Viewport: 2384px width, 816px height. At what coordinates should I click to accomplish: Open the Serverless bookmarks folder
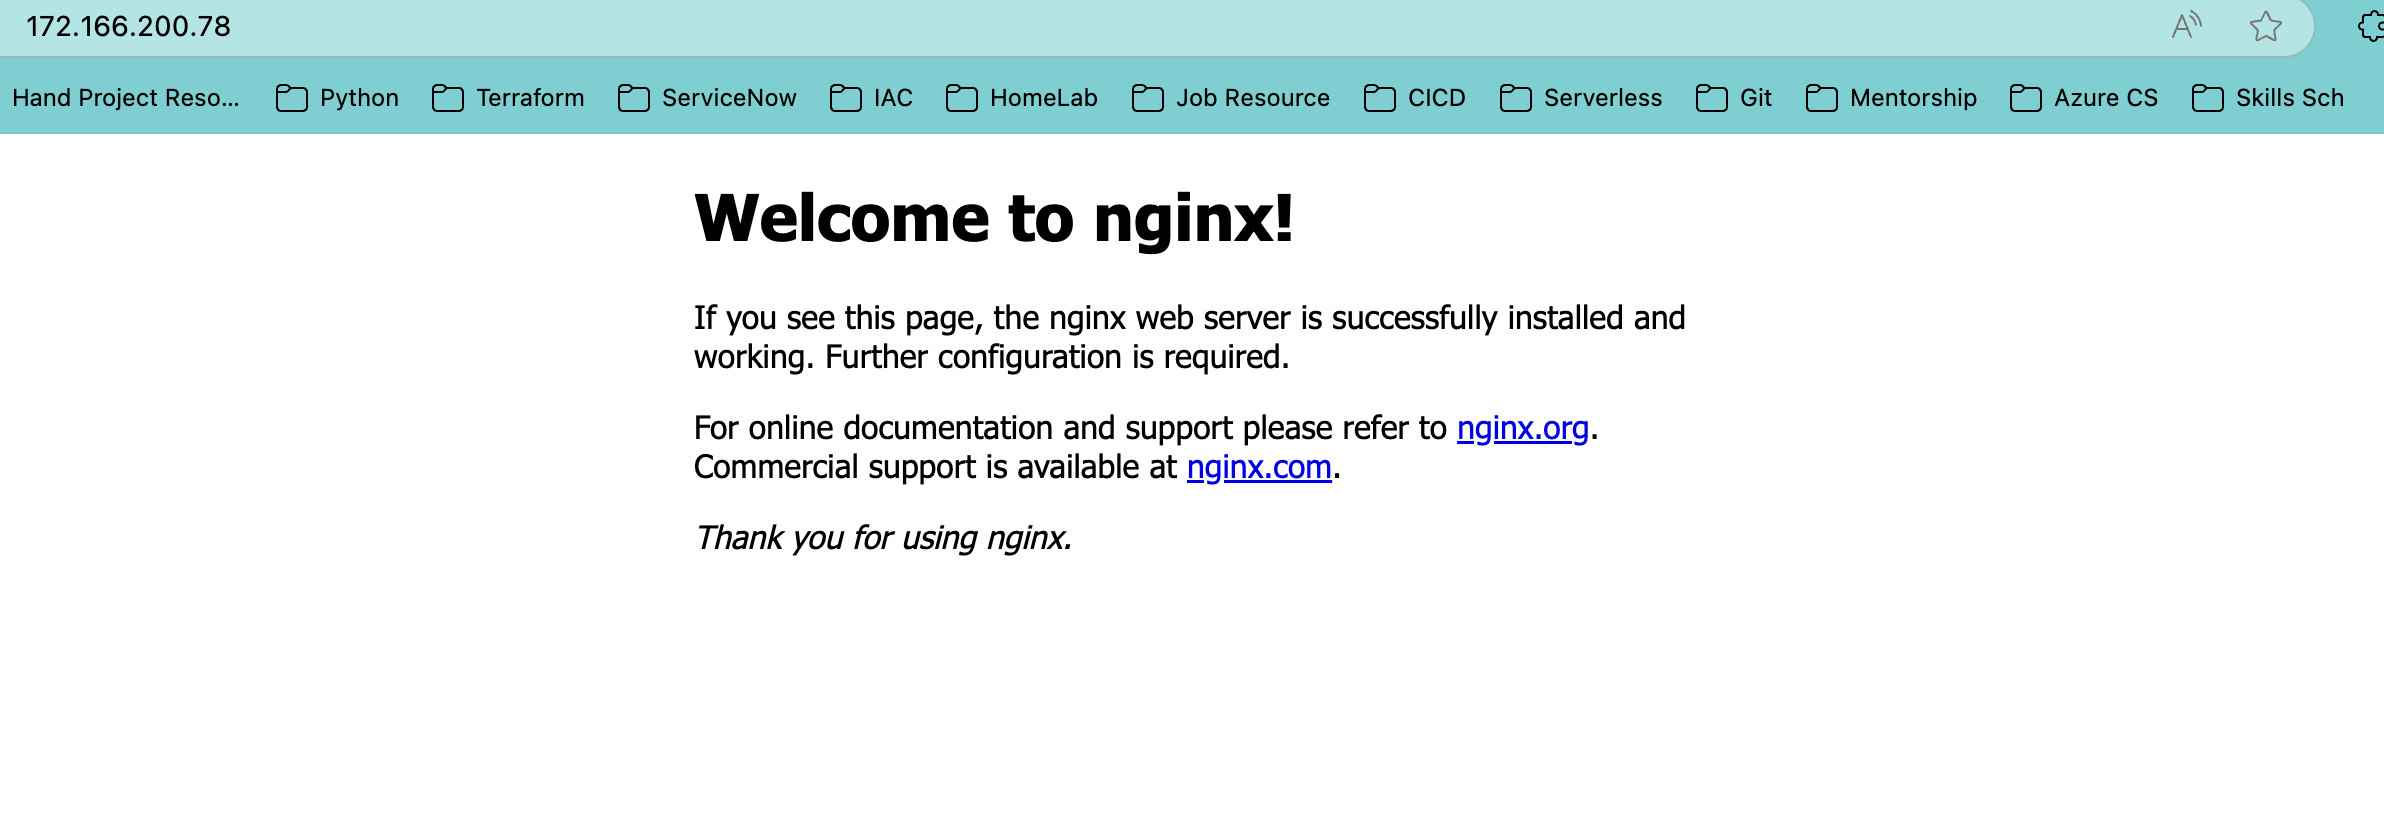tap(1581, 98)
